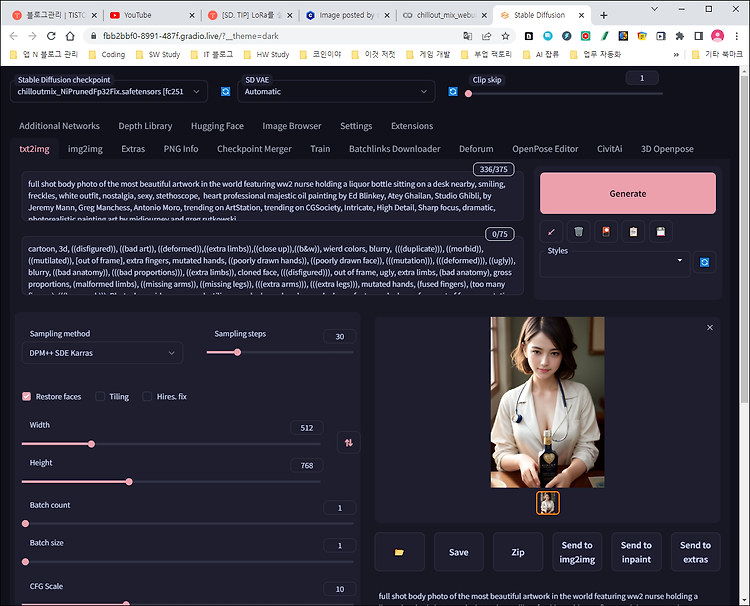This screenshot has height=606, width=750.
Task: Open a new browser tab
Action: click(604, 15)
